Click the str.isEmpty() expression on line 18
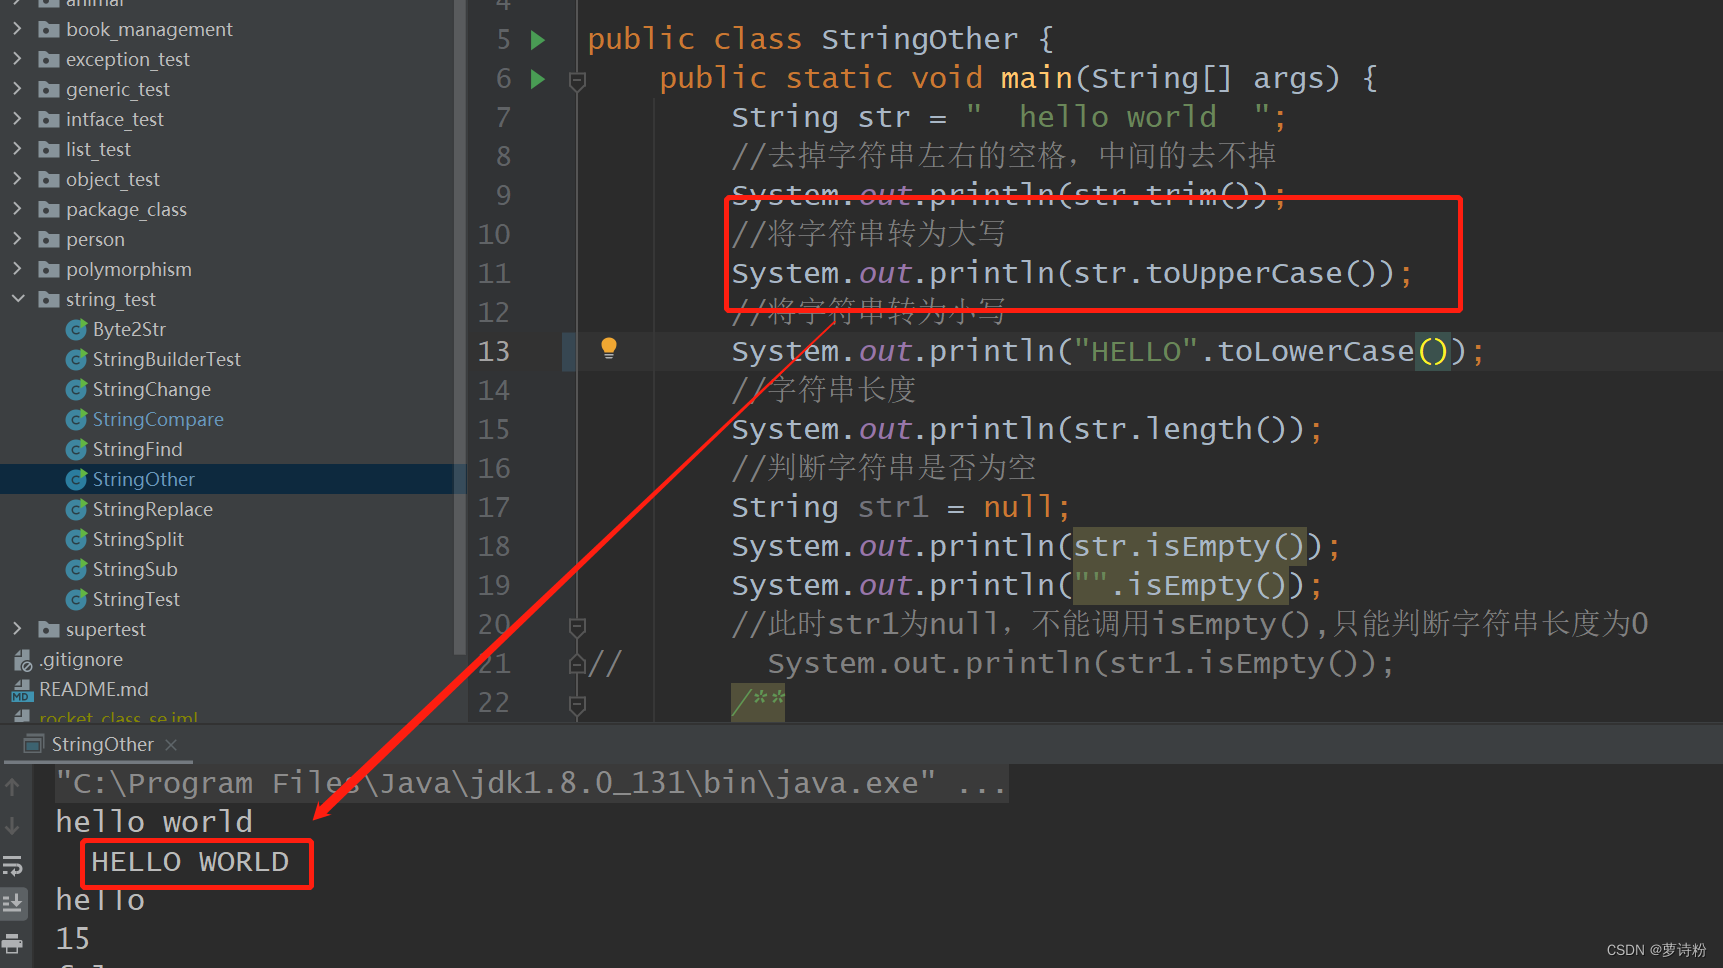Screen dimensions: 1723x968 coord(1189,546)
